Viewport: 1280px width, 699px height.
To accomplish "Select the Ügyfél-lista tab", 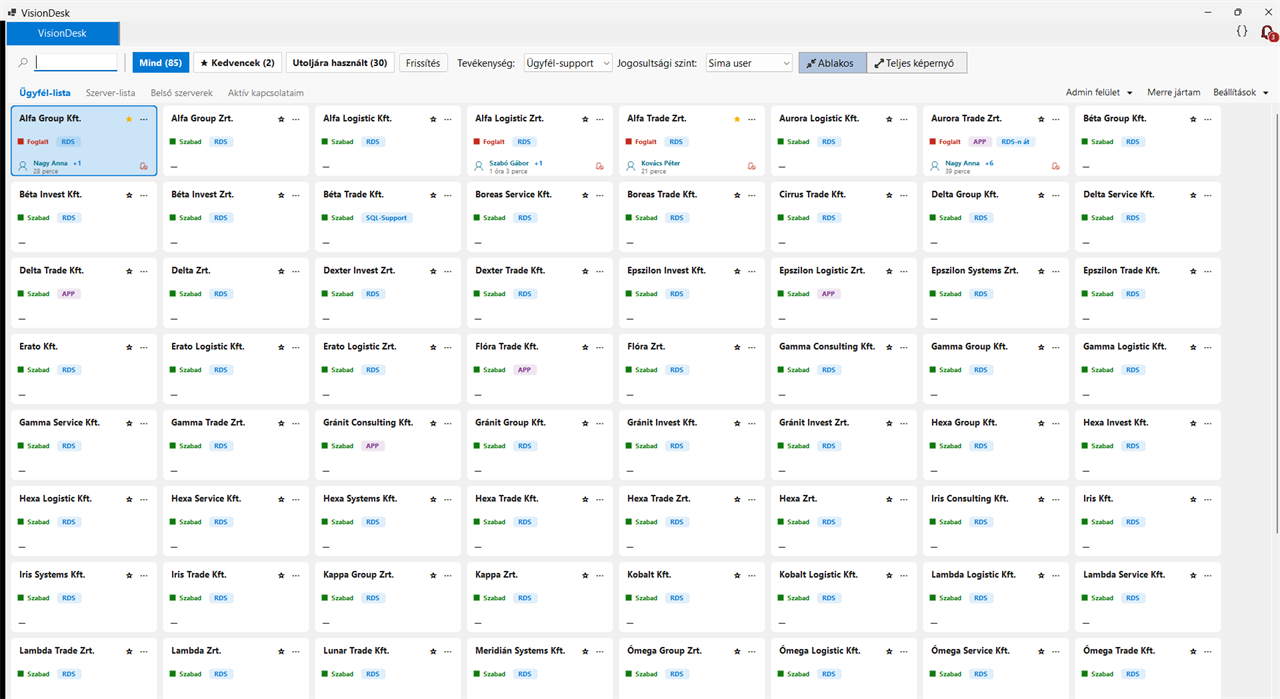I will [x=45, y=93].
